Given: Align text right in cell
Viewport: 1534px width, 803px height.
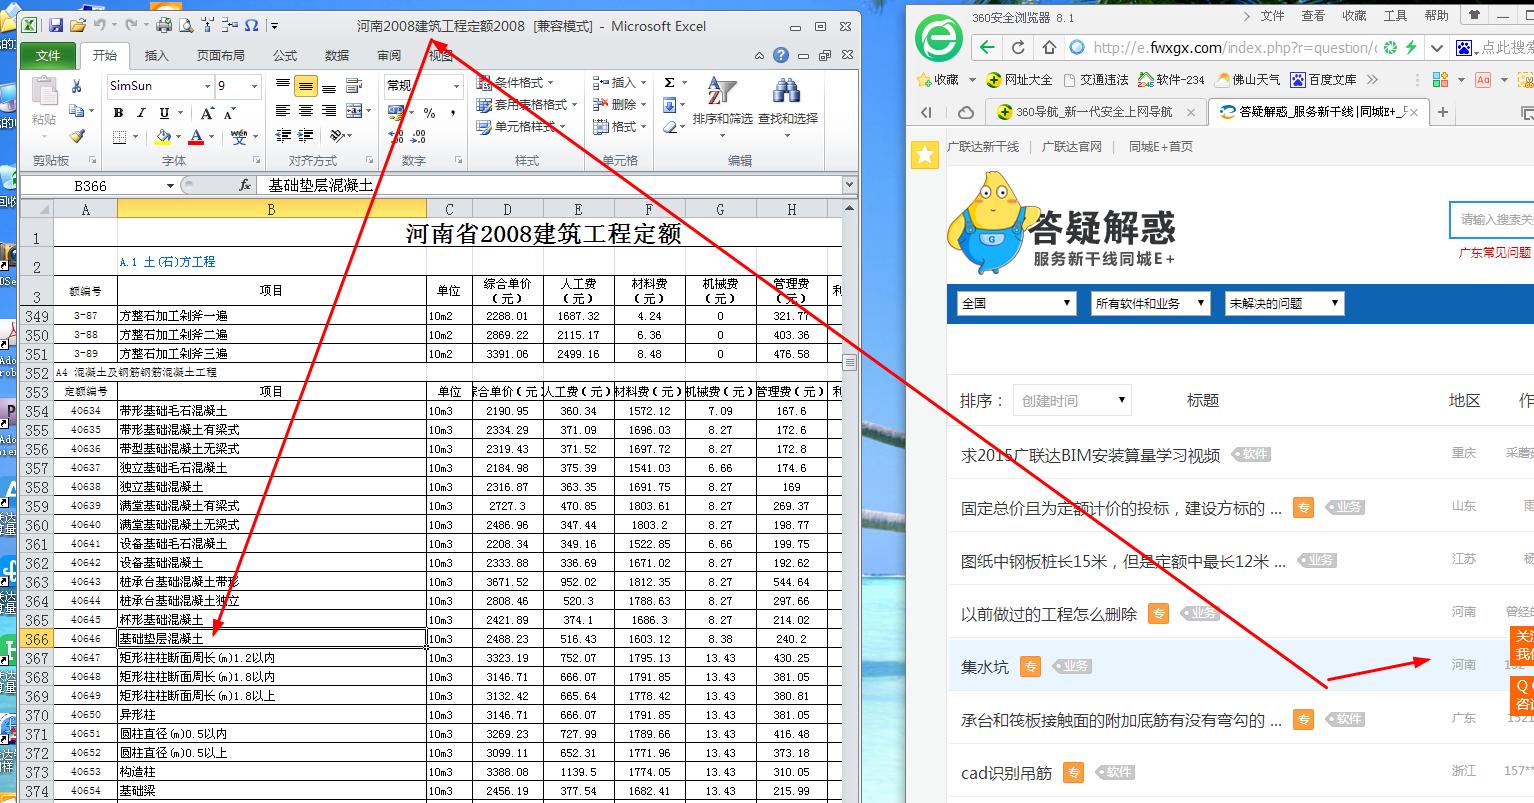Looking at the screenshot, I should point(329,111).
